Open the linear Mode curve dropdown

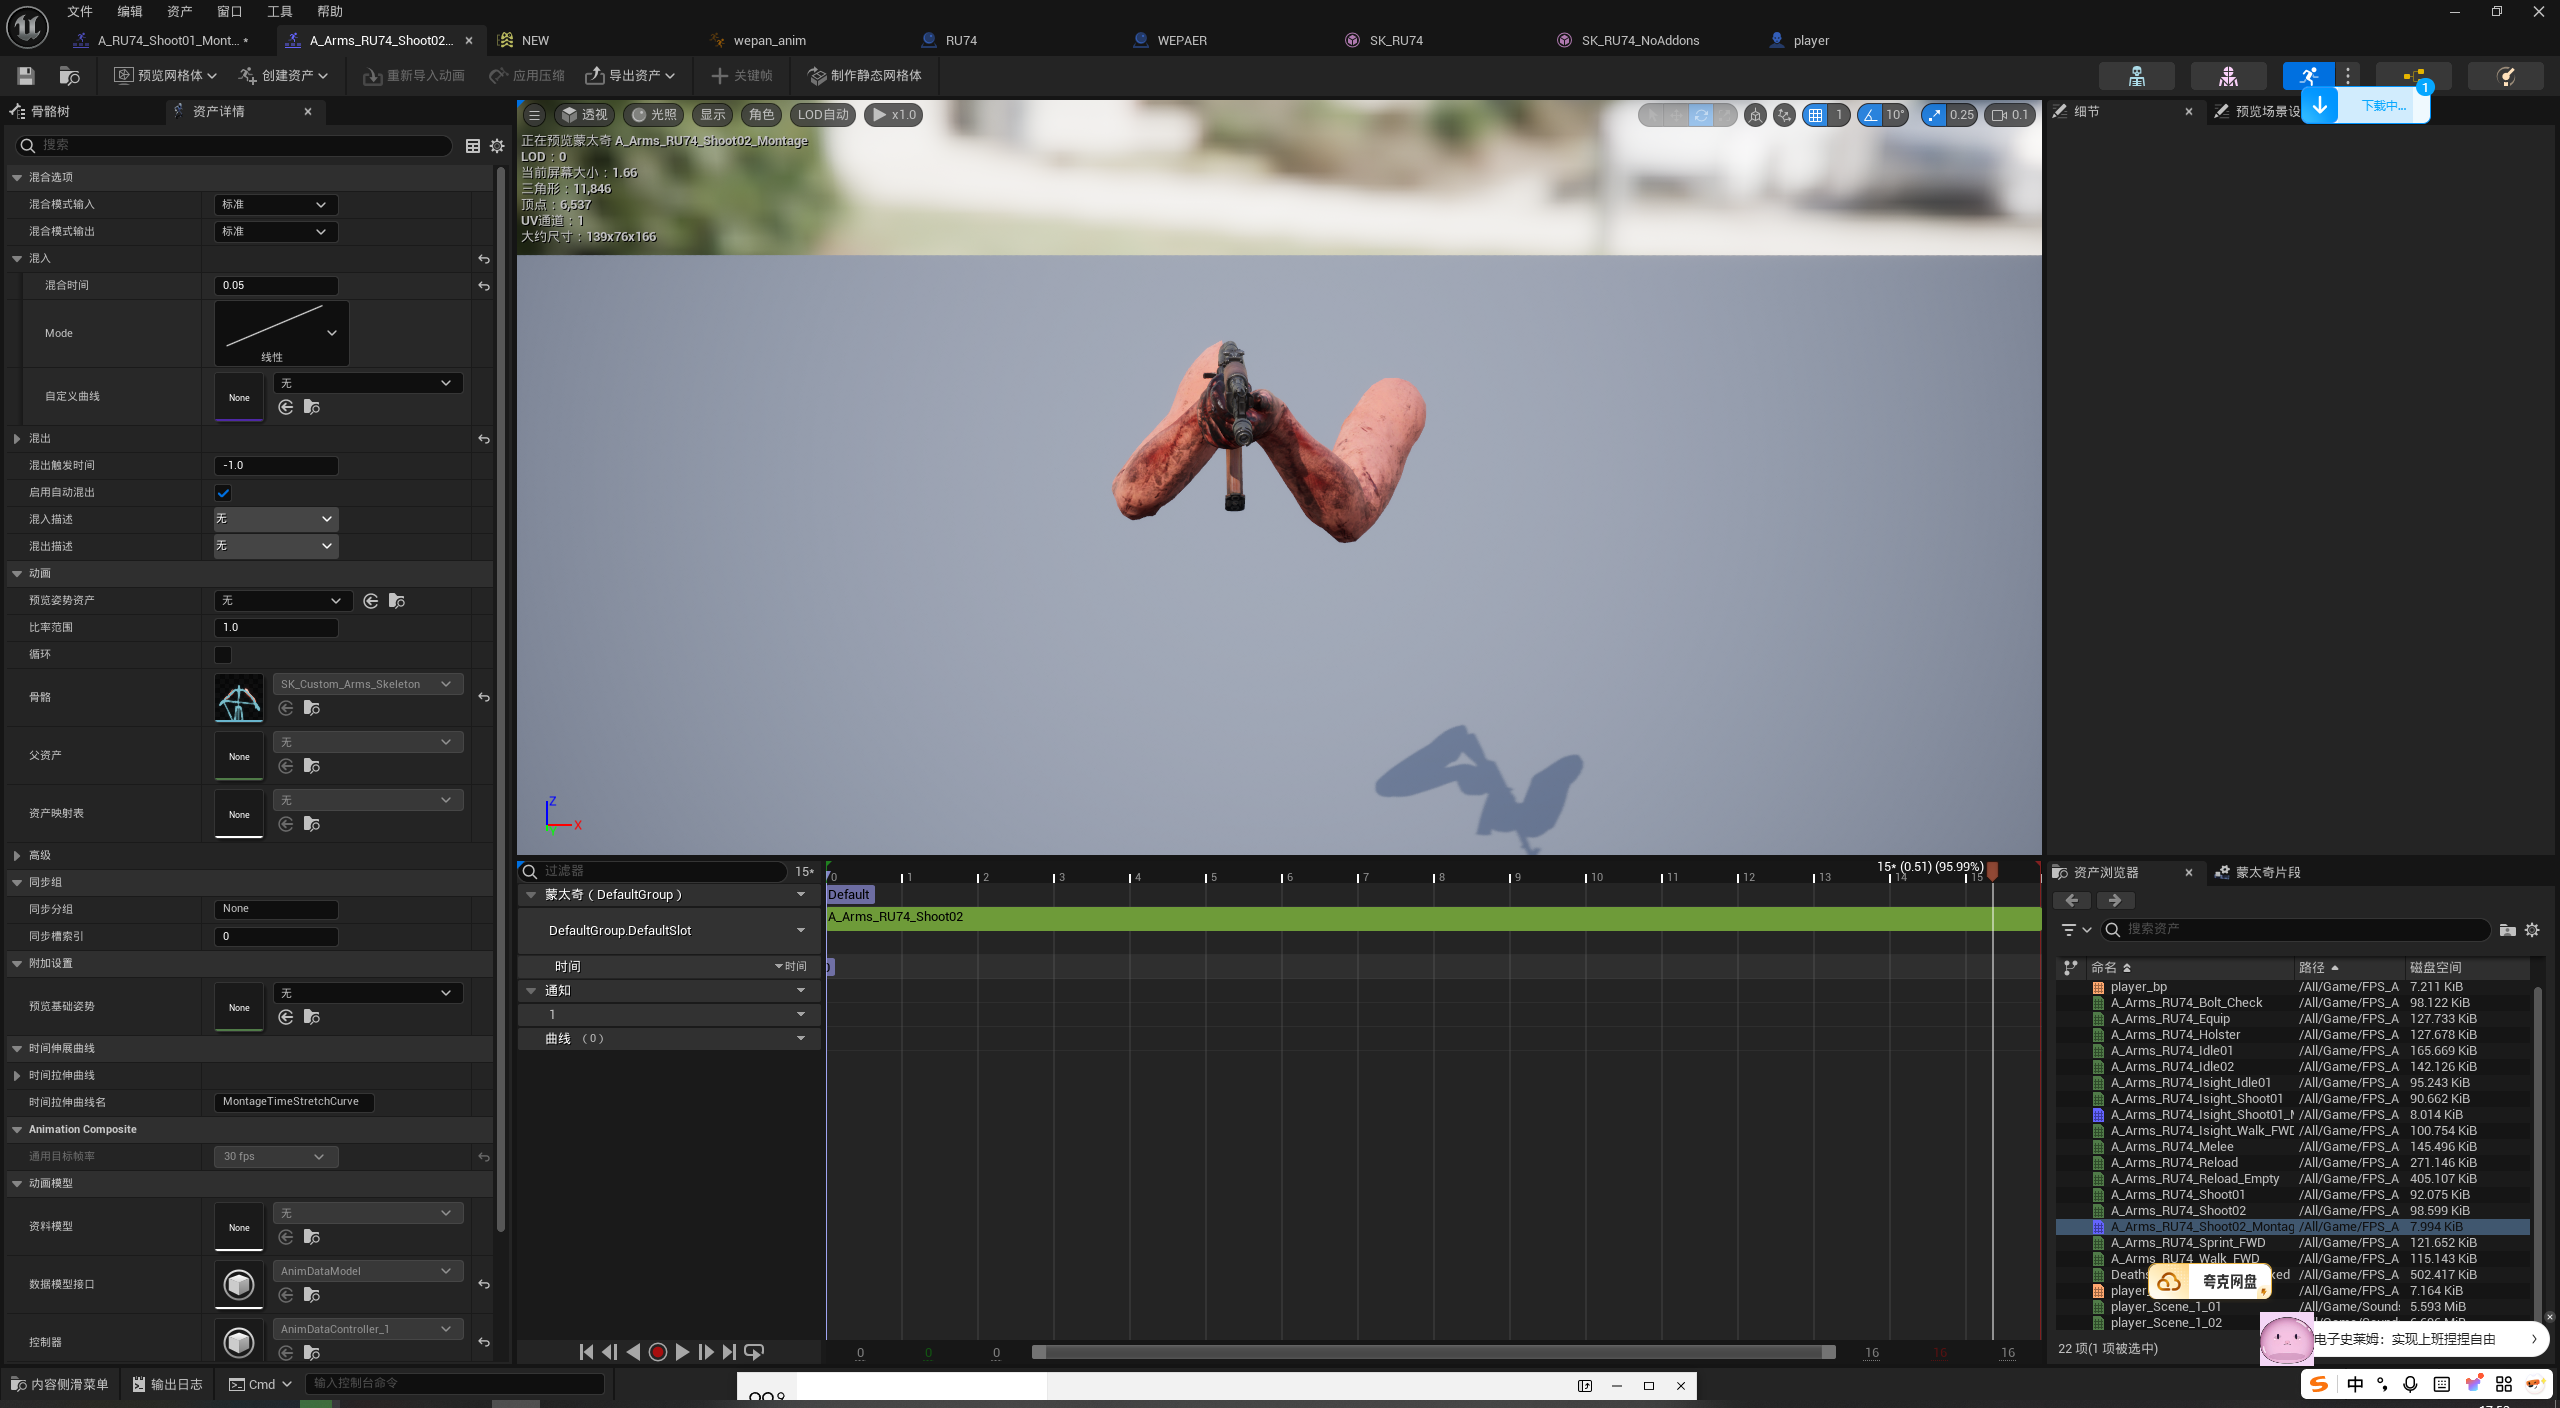pos(282,334)
